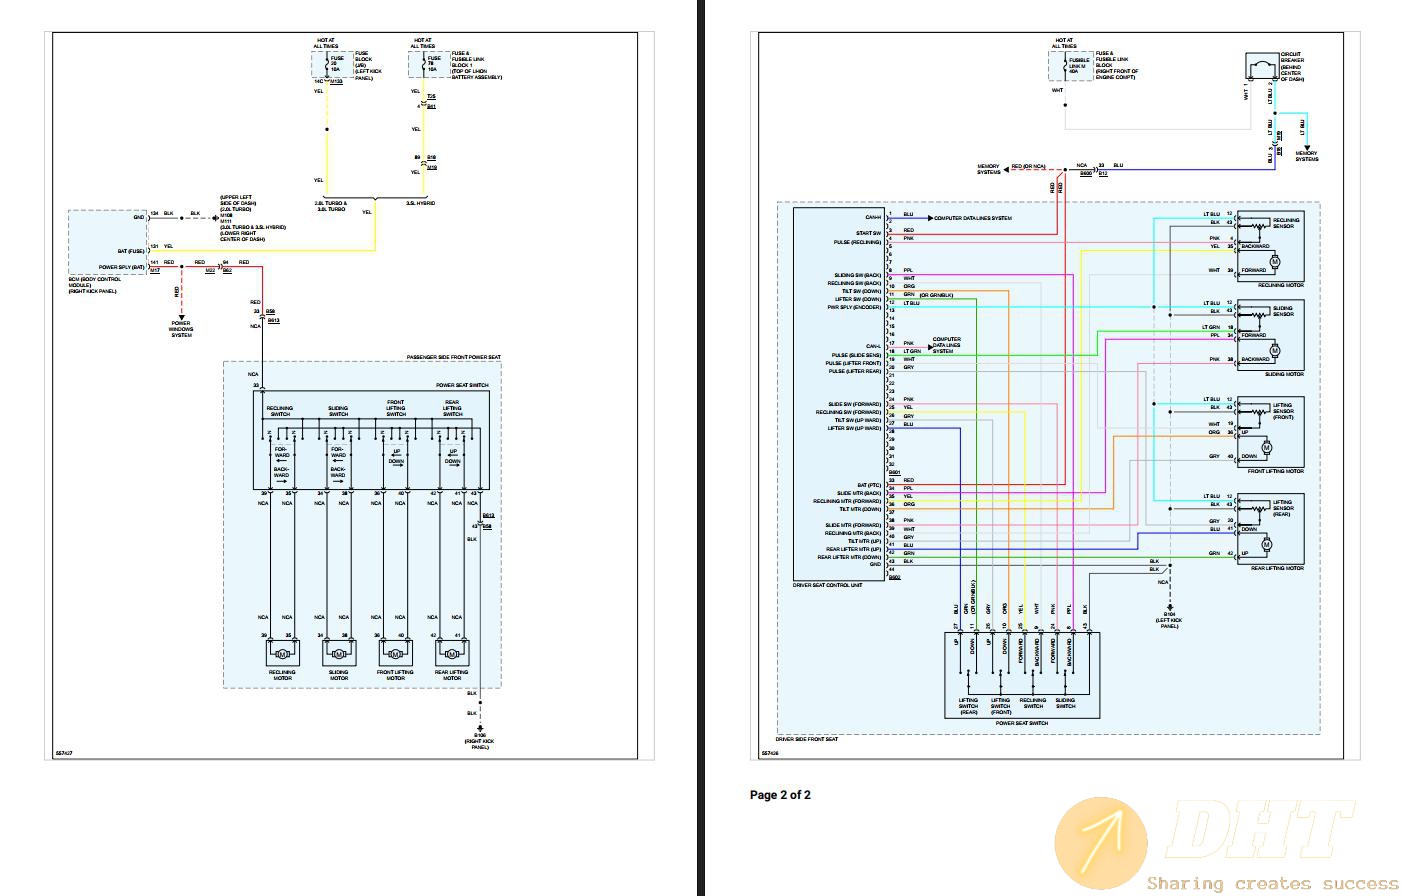Click the "B104 (LEFT KICK PANEL)" ground label

click(1169, 621)
